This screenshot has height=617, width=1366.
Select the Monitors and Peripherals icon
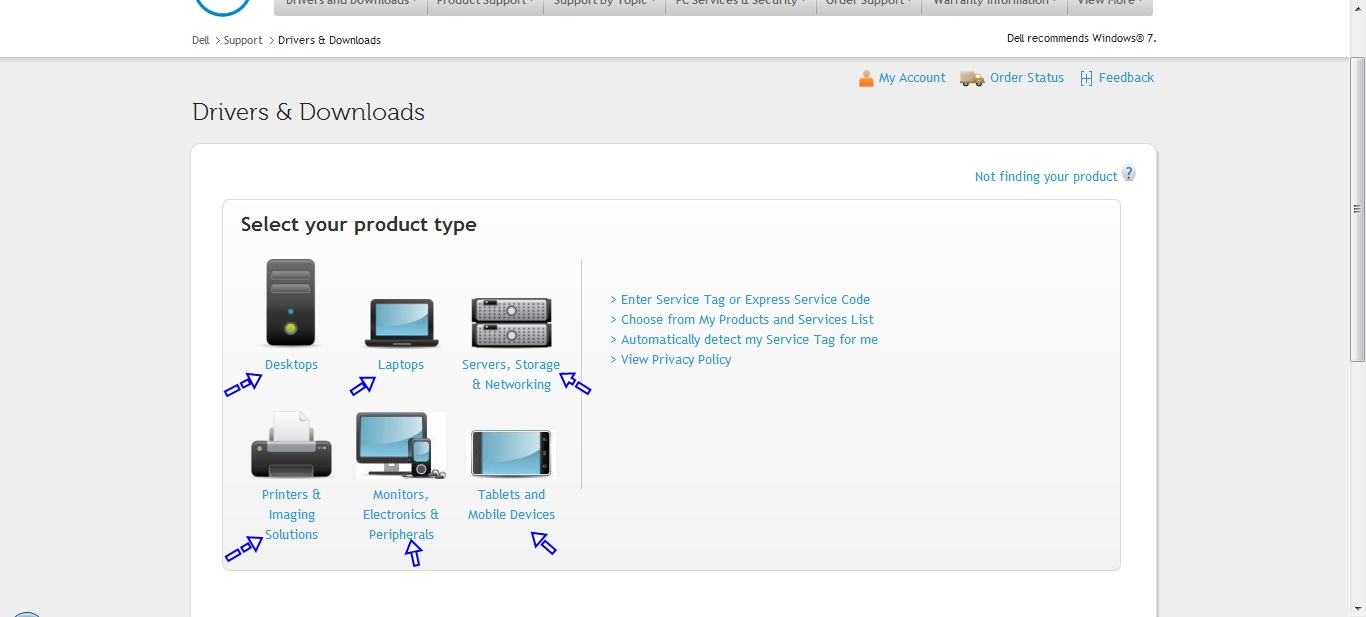[400, 445]
